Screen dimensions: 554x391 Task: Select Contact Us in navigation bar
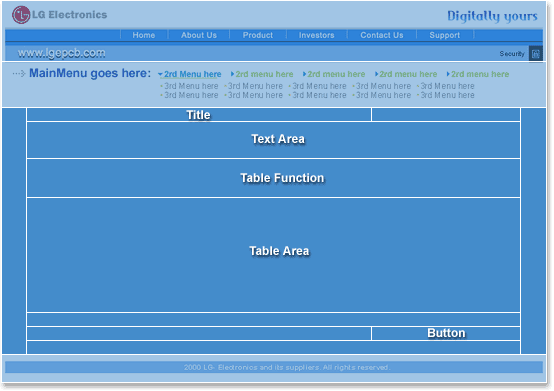coord(382,35)
